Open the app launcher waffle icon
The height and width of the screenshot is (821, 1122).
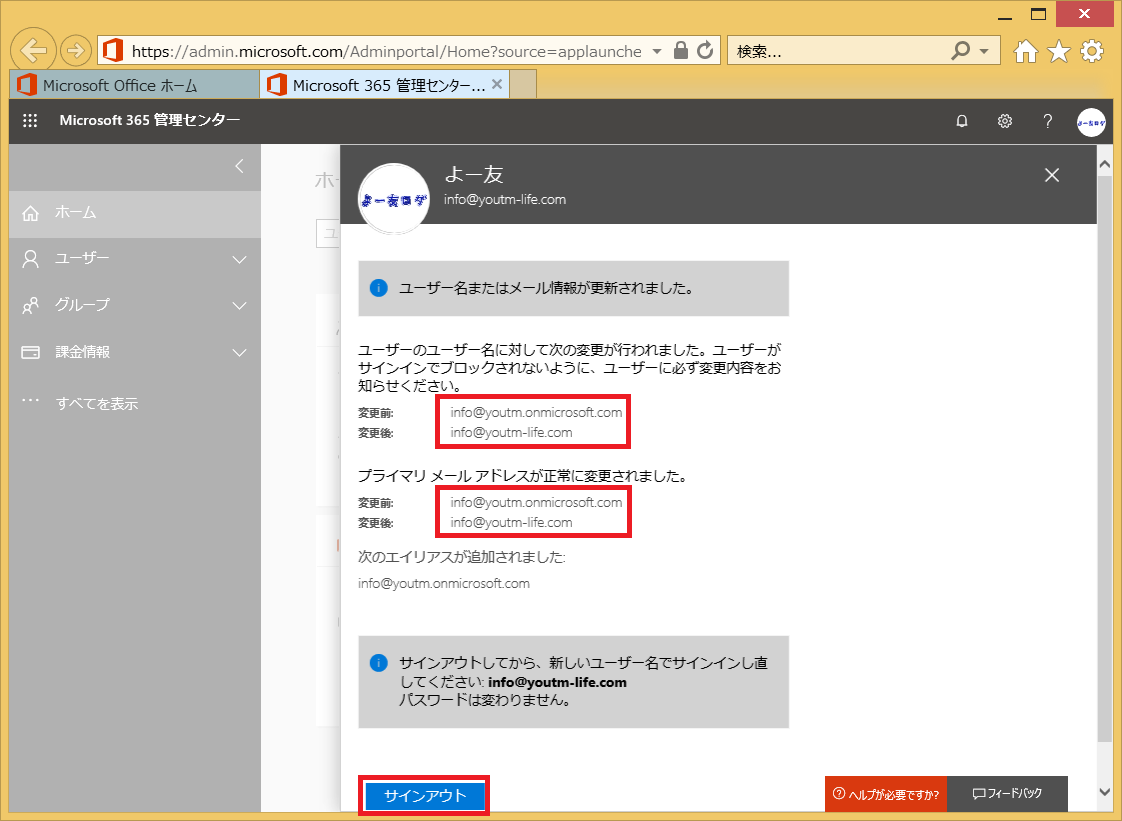pyautogui.click(x=30, y=121)
